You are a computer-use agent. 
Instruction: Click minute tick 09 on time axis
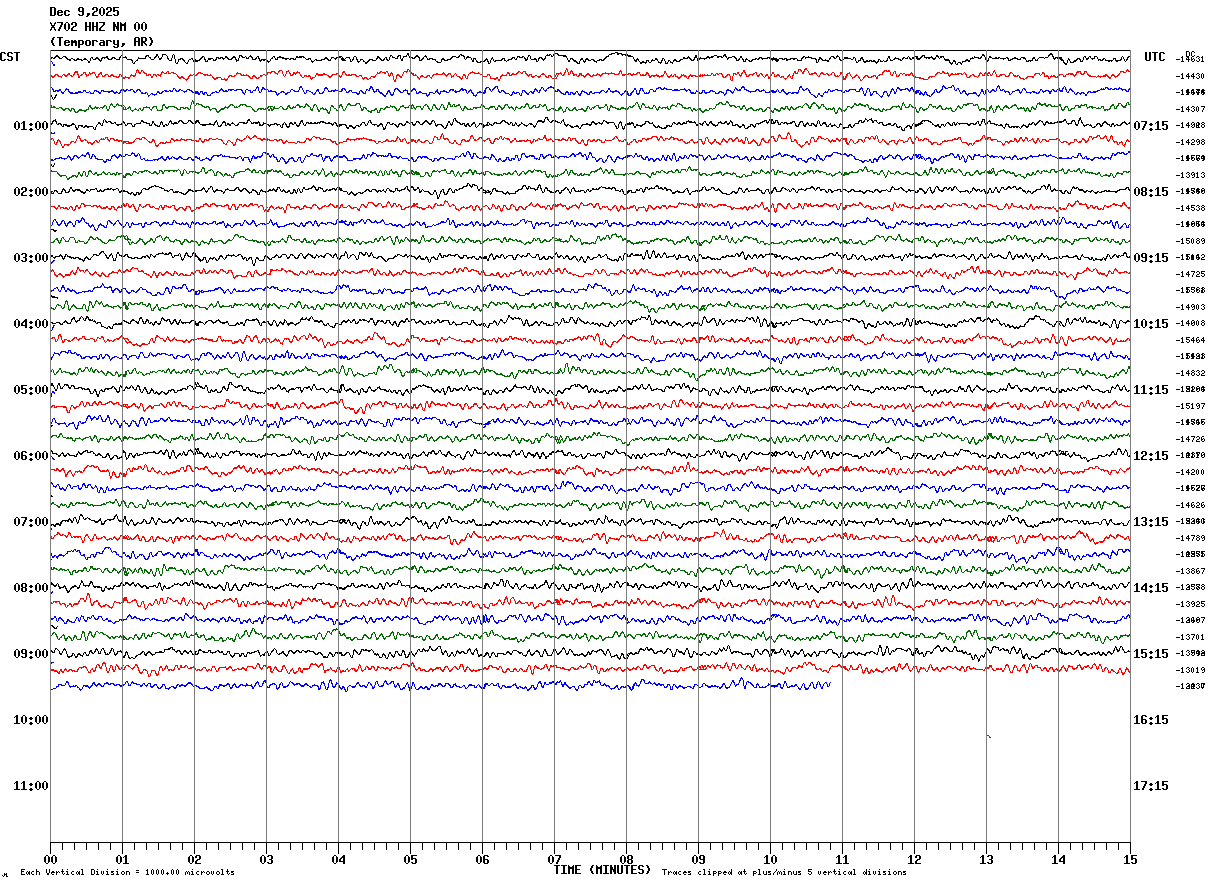click(x=698, y=860)
